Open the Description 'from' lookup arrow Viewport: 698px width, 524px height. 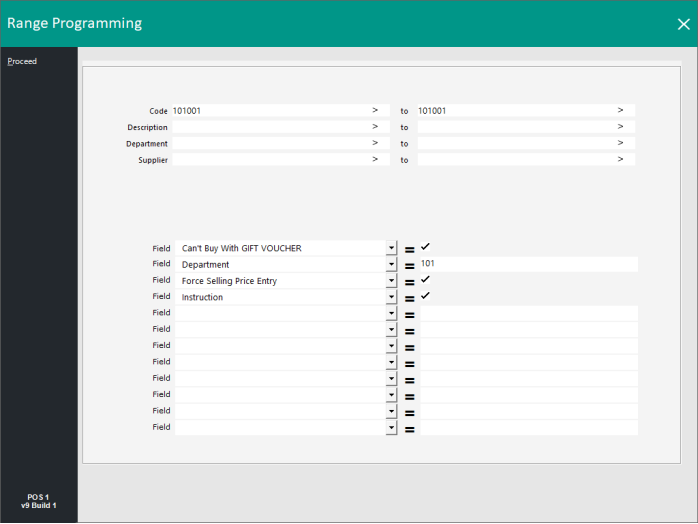click(x=375, y=127)
